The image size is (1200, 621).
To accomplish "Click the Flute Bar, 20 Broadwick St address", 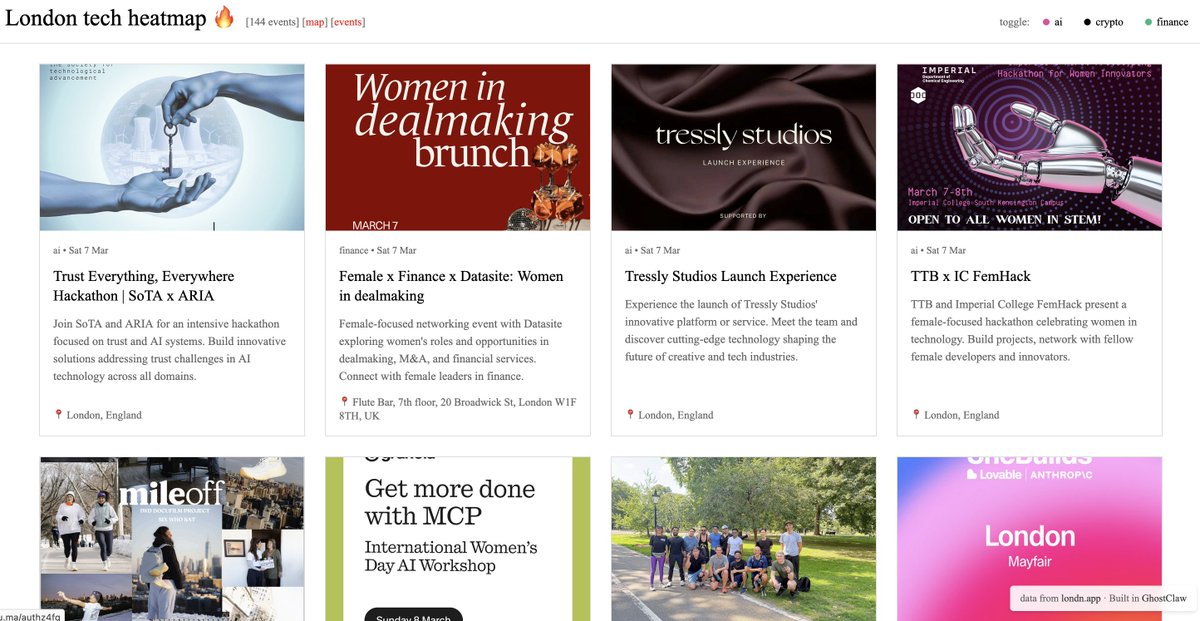I will (x=458, y=409).
